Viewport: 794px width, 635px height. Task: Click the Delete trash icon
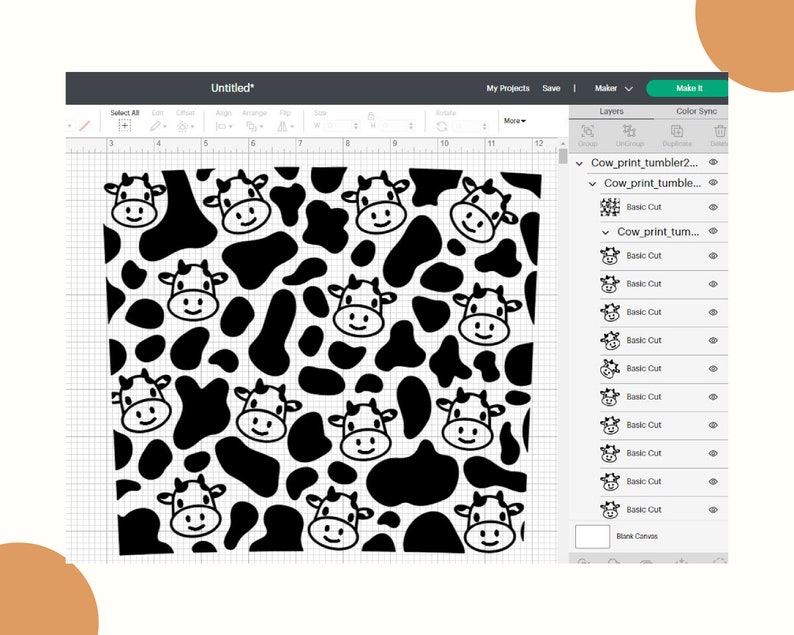pyautogui.click(x=720, y=131)
